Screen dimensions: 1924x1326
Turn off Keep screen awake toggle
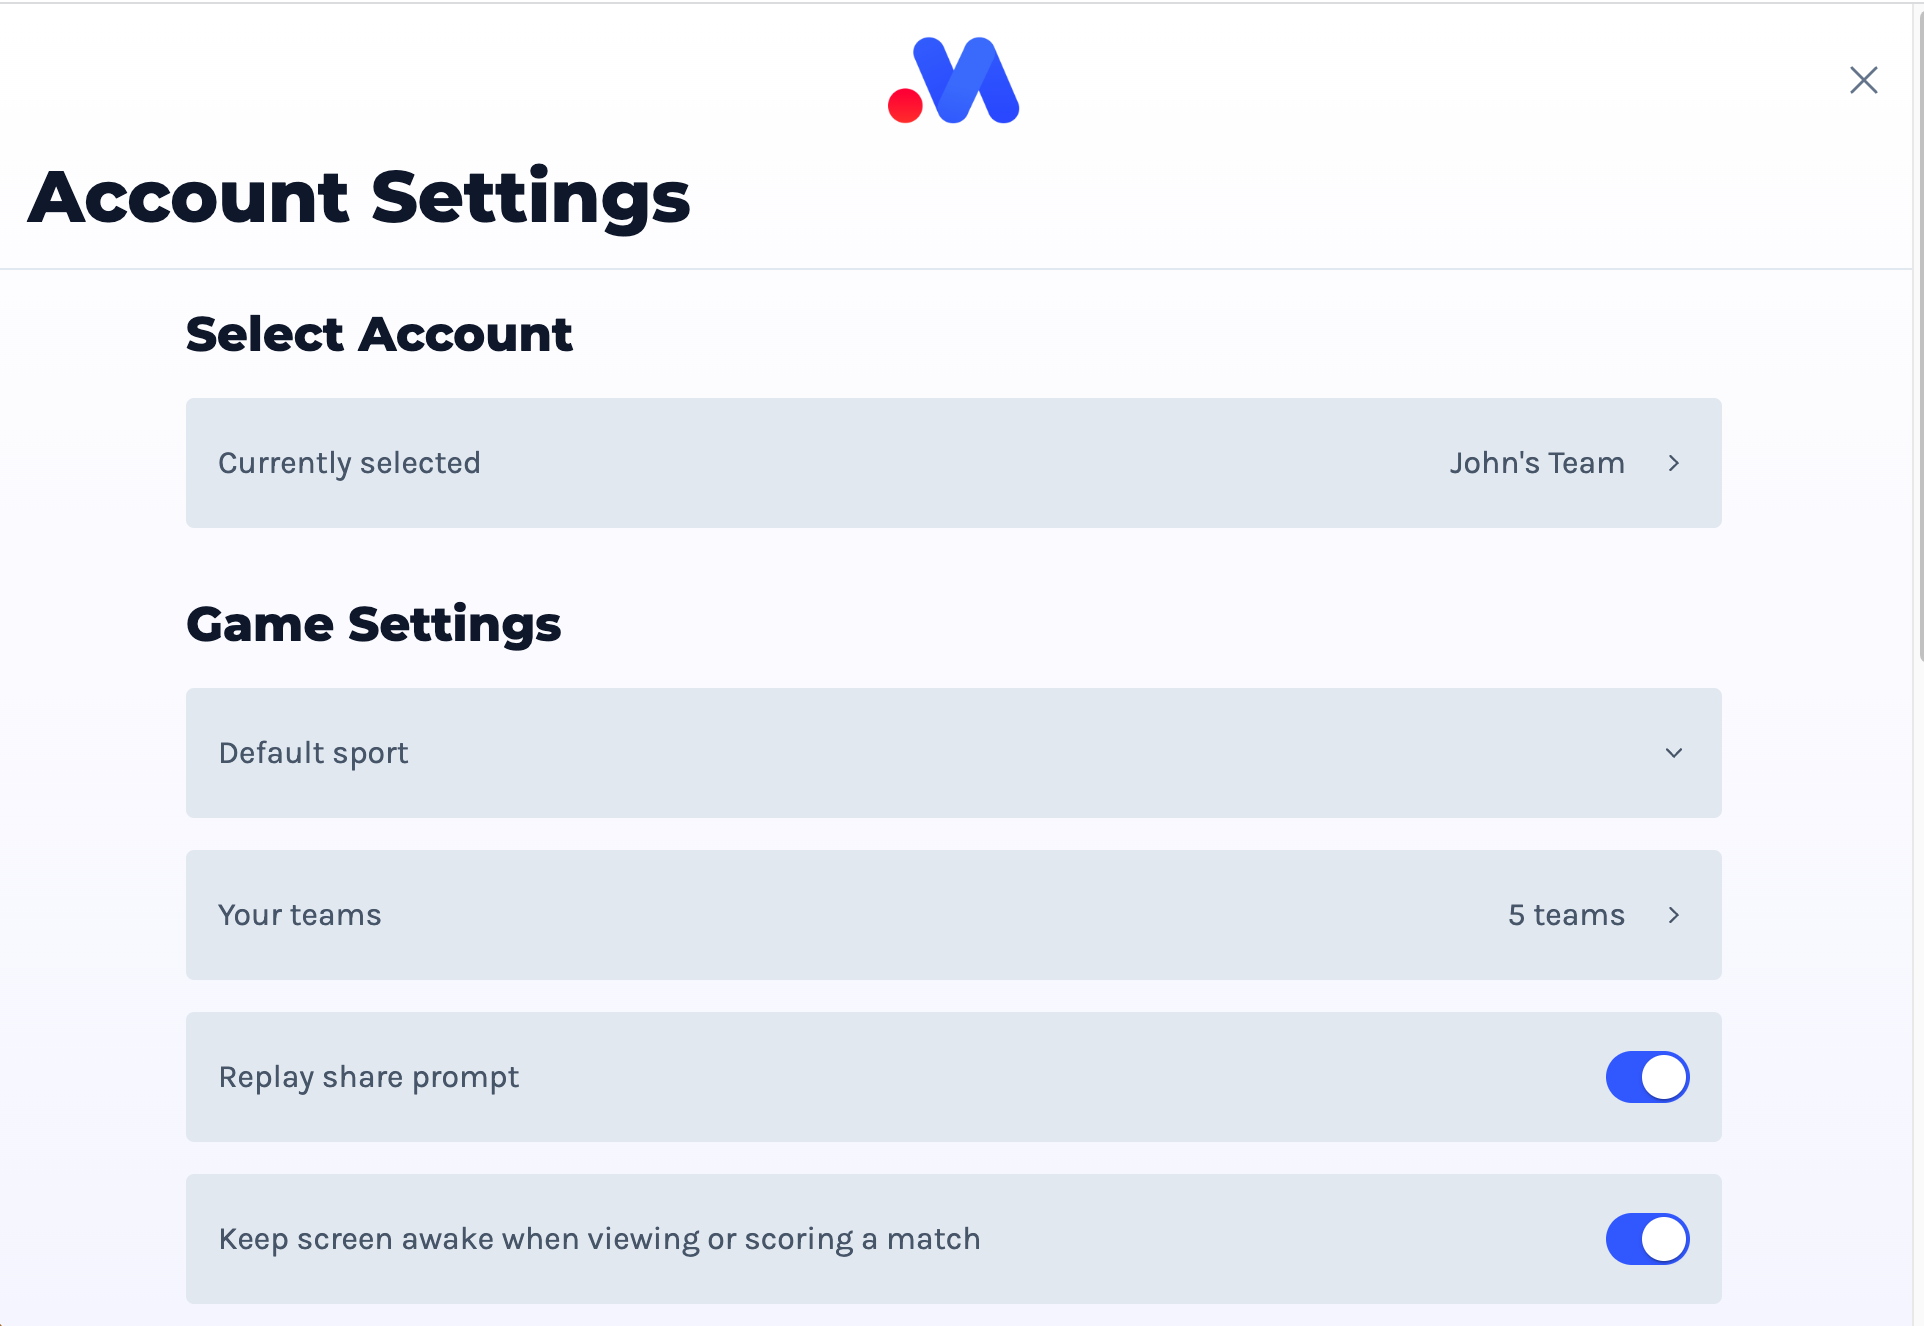click(1648, 1239)
